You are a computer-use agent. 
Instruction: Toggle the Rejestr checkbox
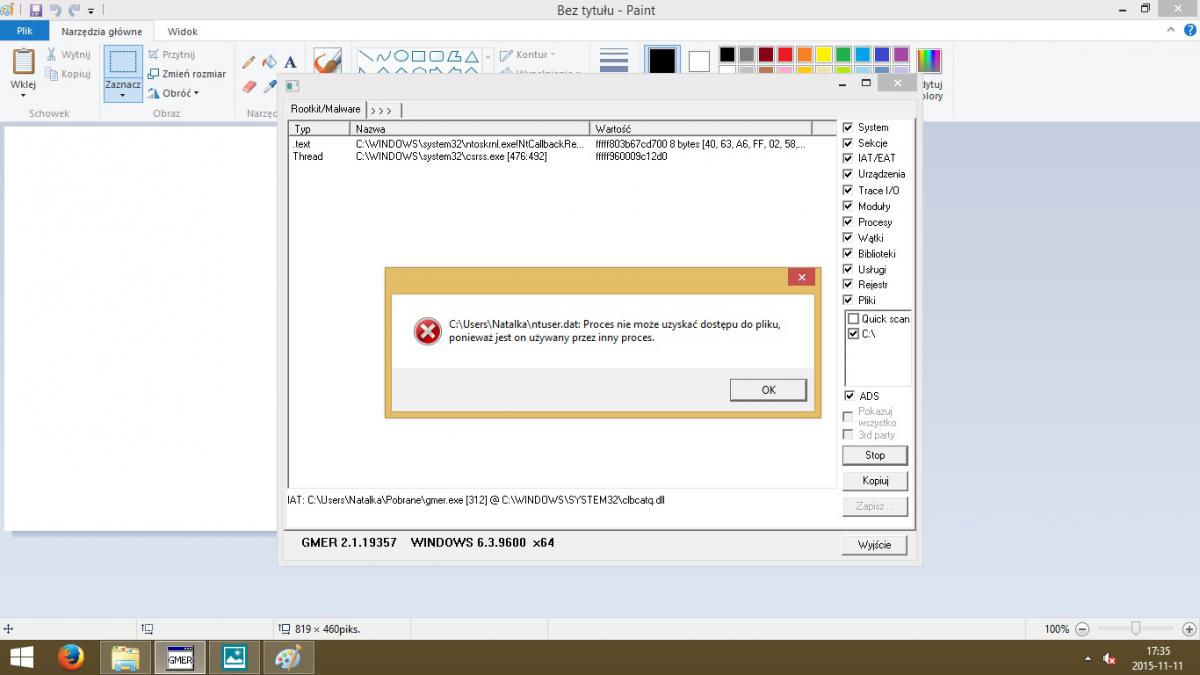[x=848, y=285]
